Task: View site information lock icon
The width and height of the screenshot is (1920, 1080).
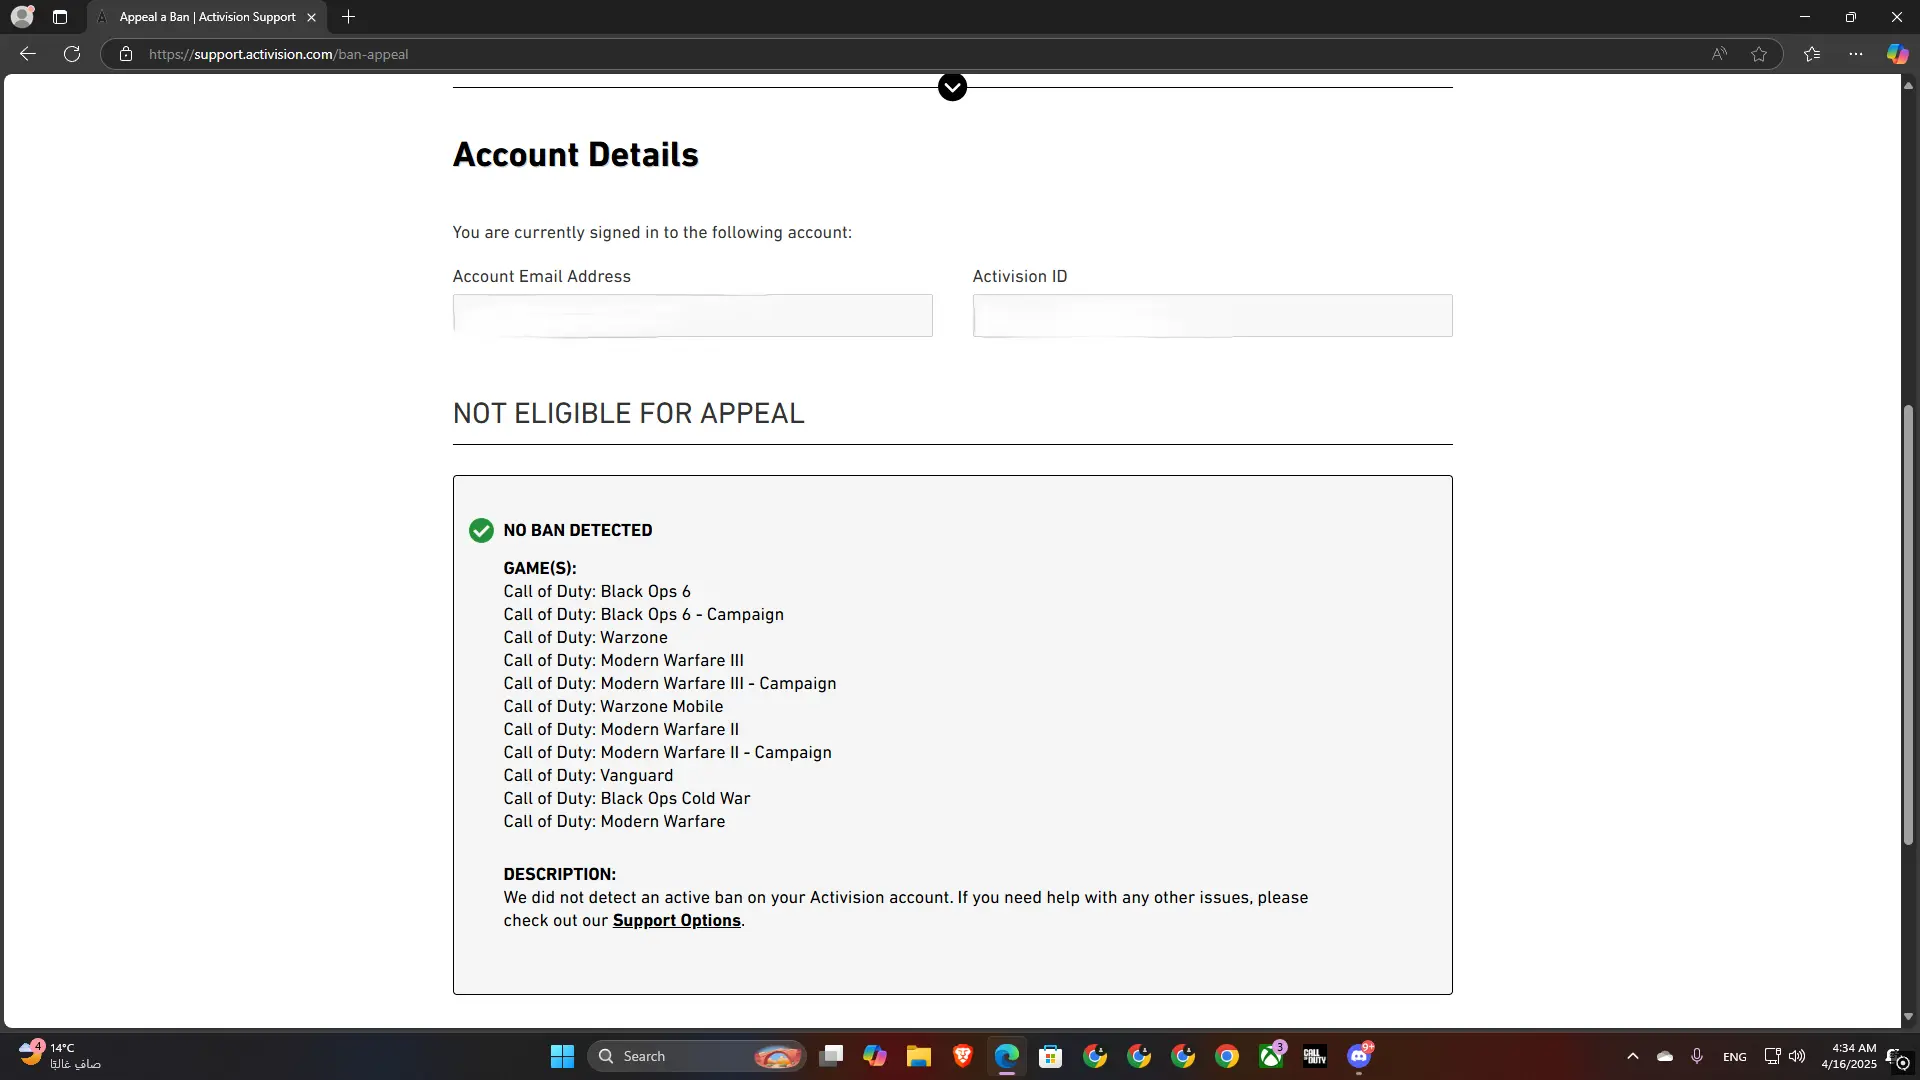Action: (x=126, y=54)
